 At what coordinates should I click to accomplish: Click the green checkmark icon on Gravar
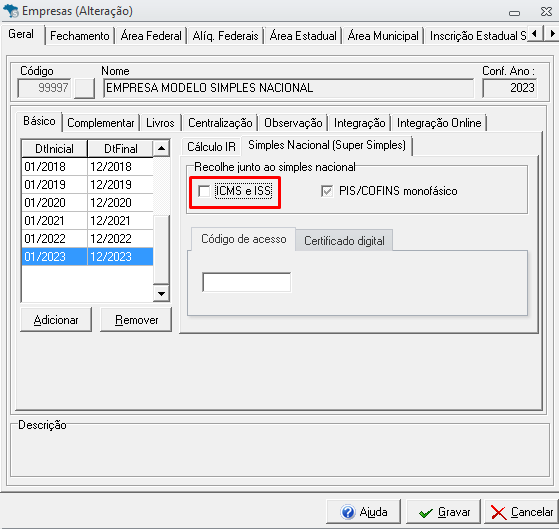(425, 513)
